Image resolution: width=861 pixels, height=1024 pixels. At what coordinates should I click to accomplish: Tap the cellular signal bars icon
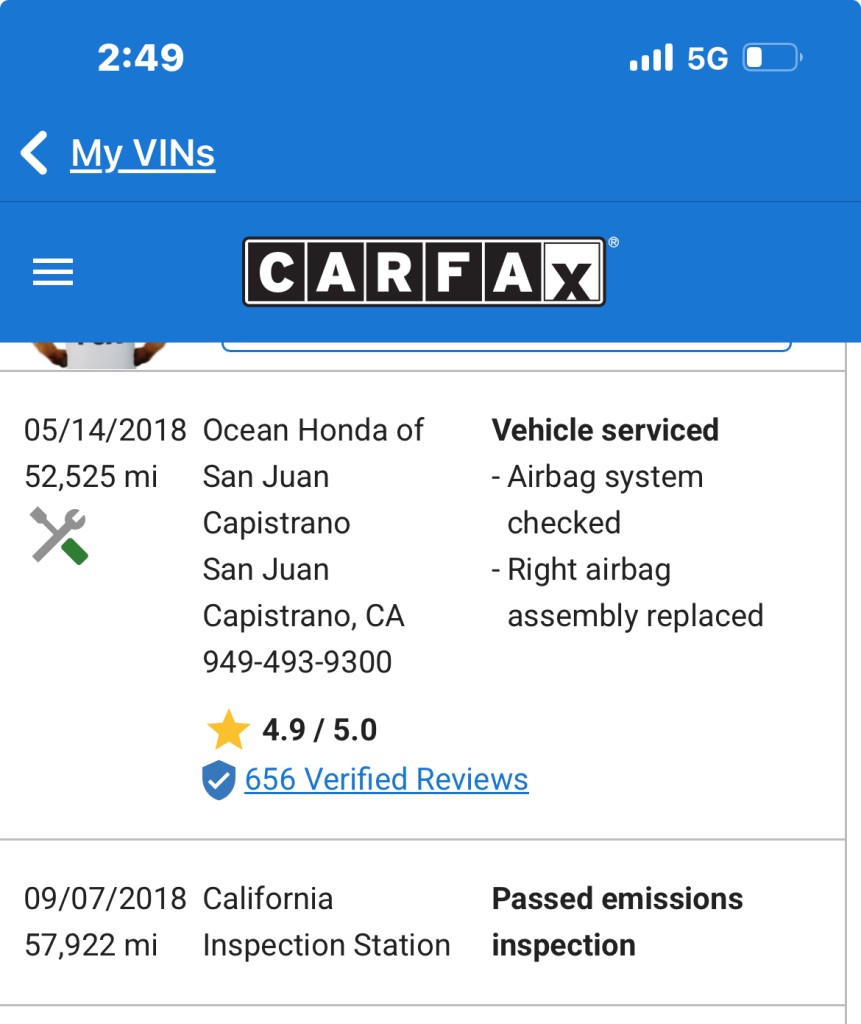point(651,57)
